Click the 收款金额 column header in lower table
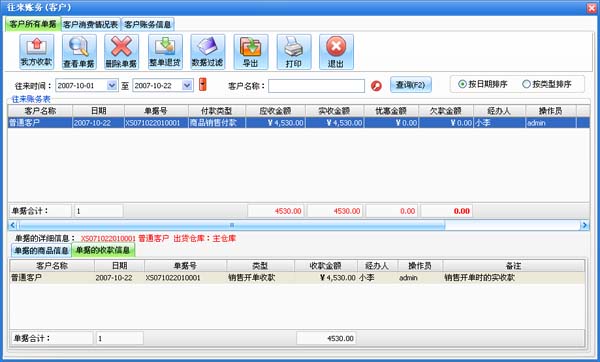 click(x=326, y=266)
